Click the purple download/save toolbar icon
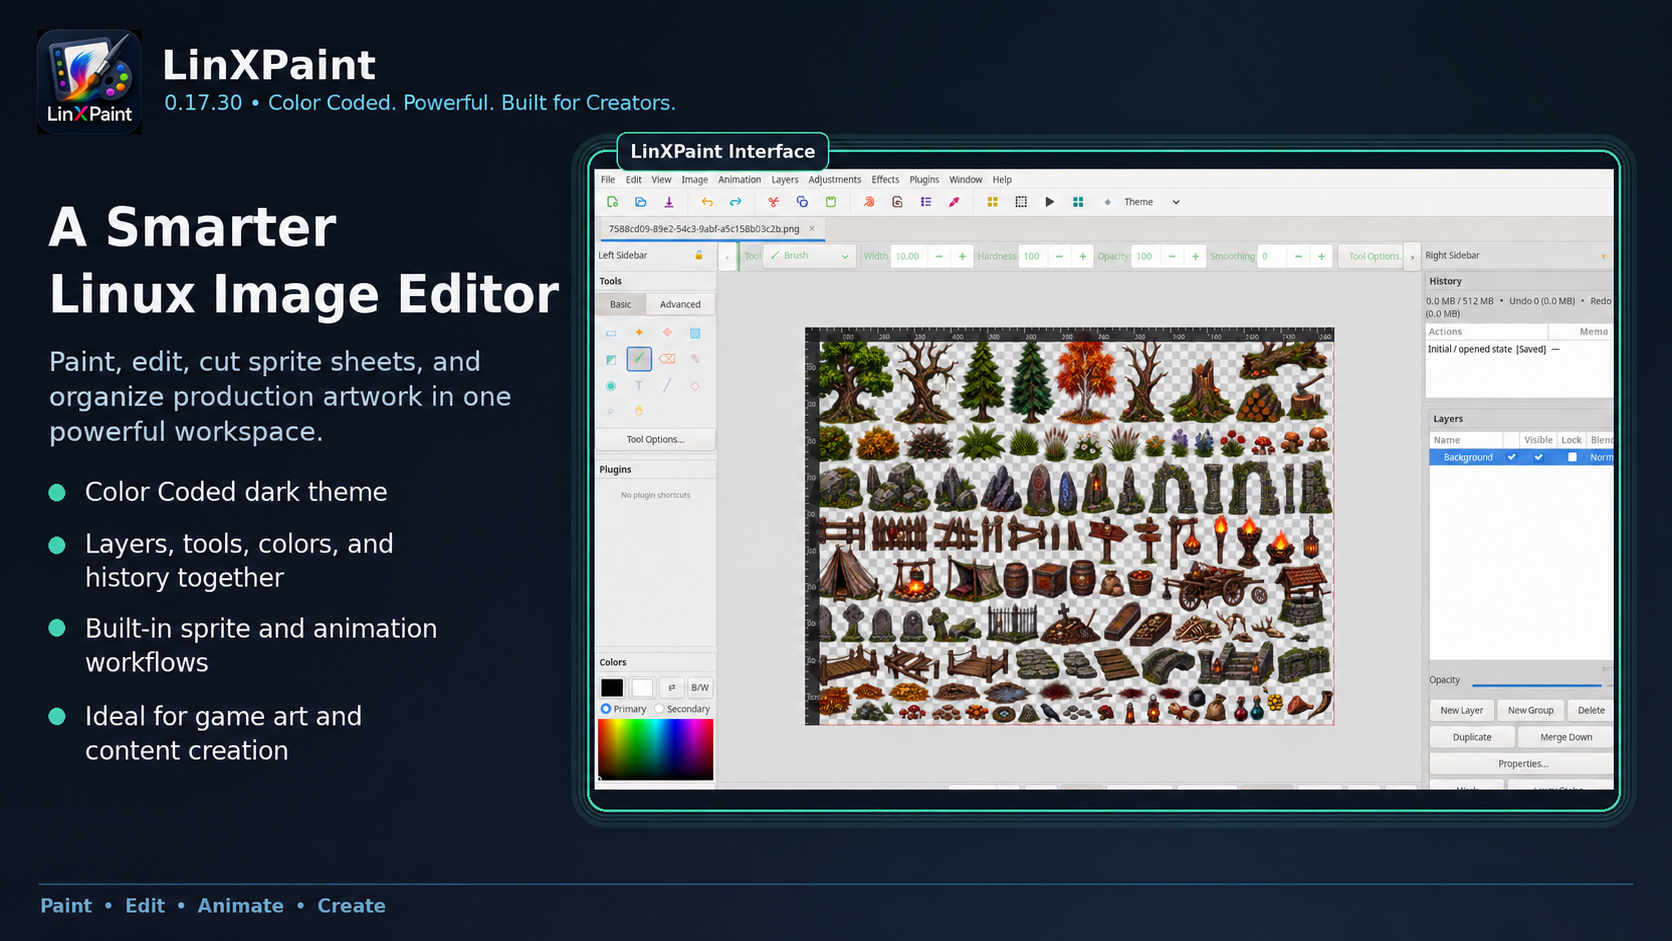The width and height of the screenshot is (1672, 941). pos(669,202)
